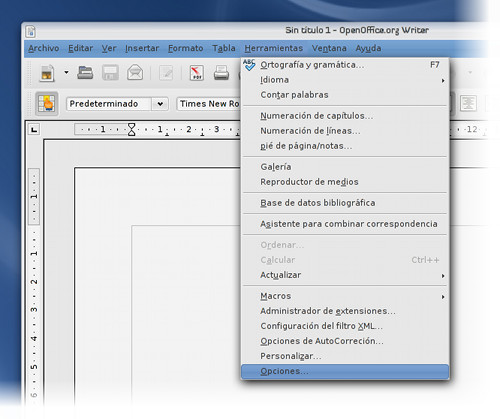Image resolution: width=500 pixels, height=419 pixels.
Task: Click the ruler tab stop type selector
Action: 34,129
